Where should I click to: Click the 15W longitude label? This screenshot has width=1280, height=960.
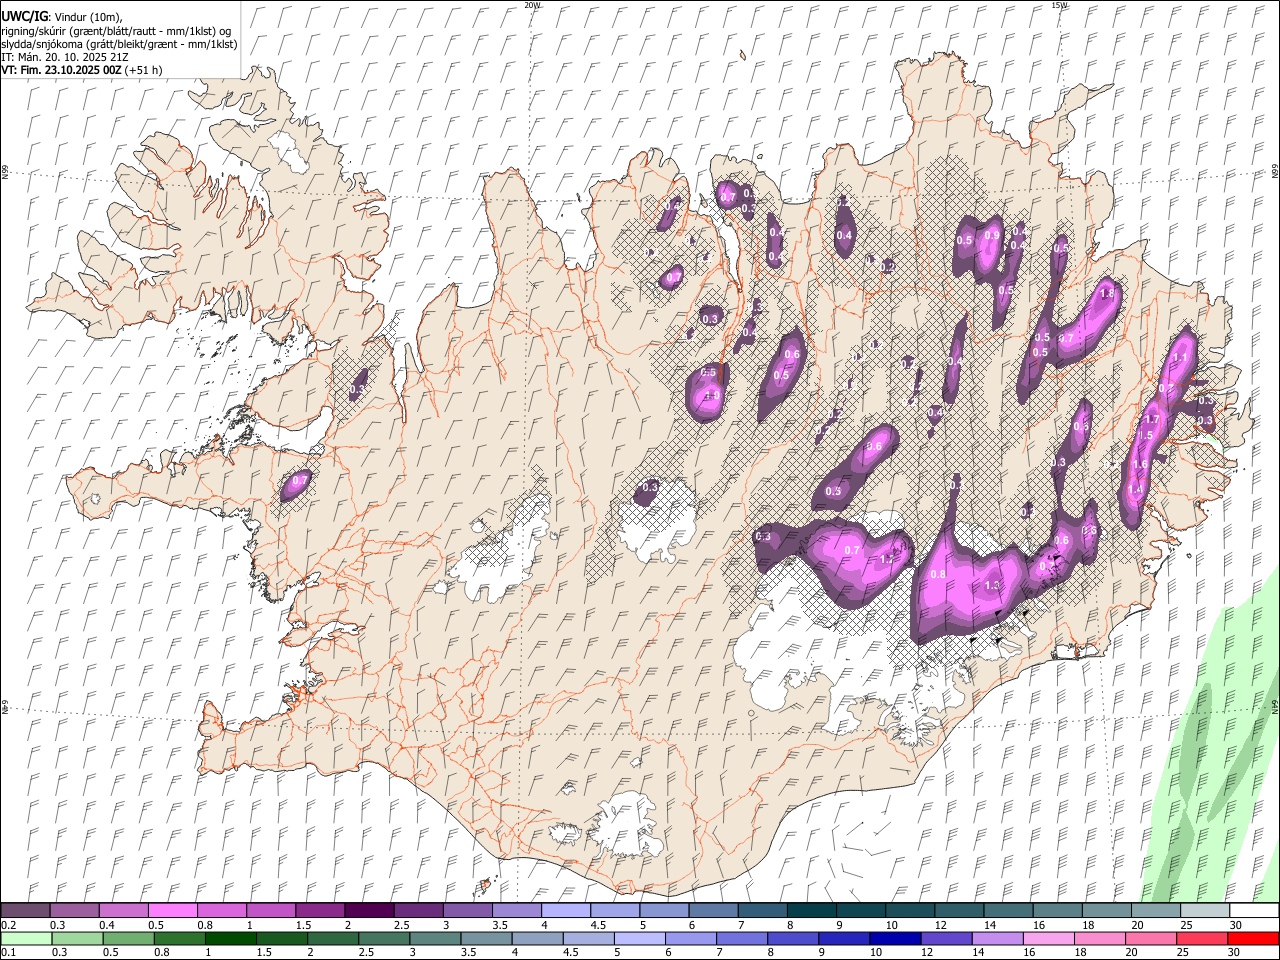tap(1059, 5)
